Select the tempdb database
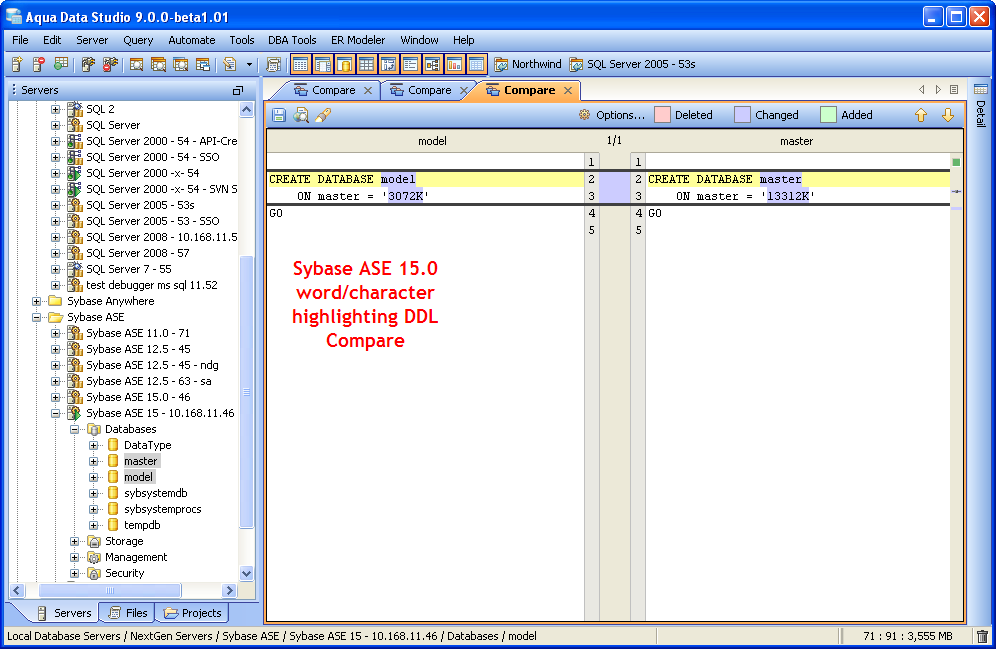Screen dimensions: 996x649 click(x=142, y=525)
